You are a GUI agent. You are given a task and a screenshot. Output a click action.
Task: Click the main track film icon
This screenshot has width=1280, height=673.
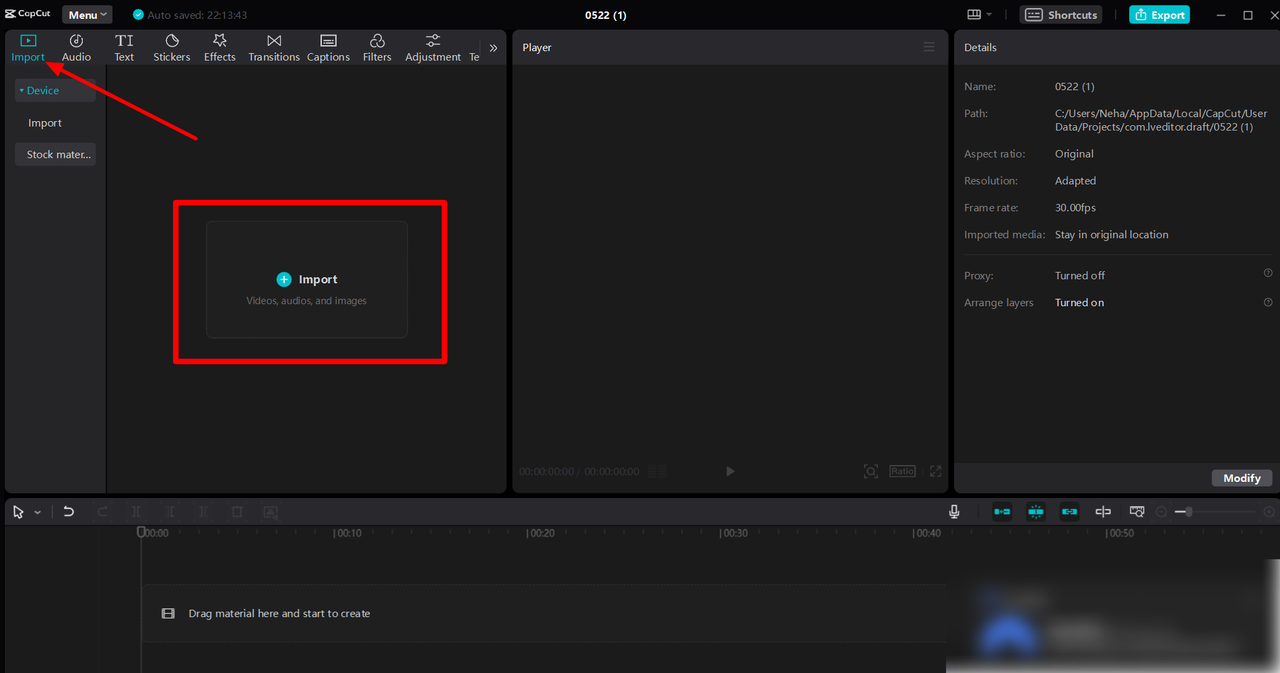168,614
